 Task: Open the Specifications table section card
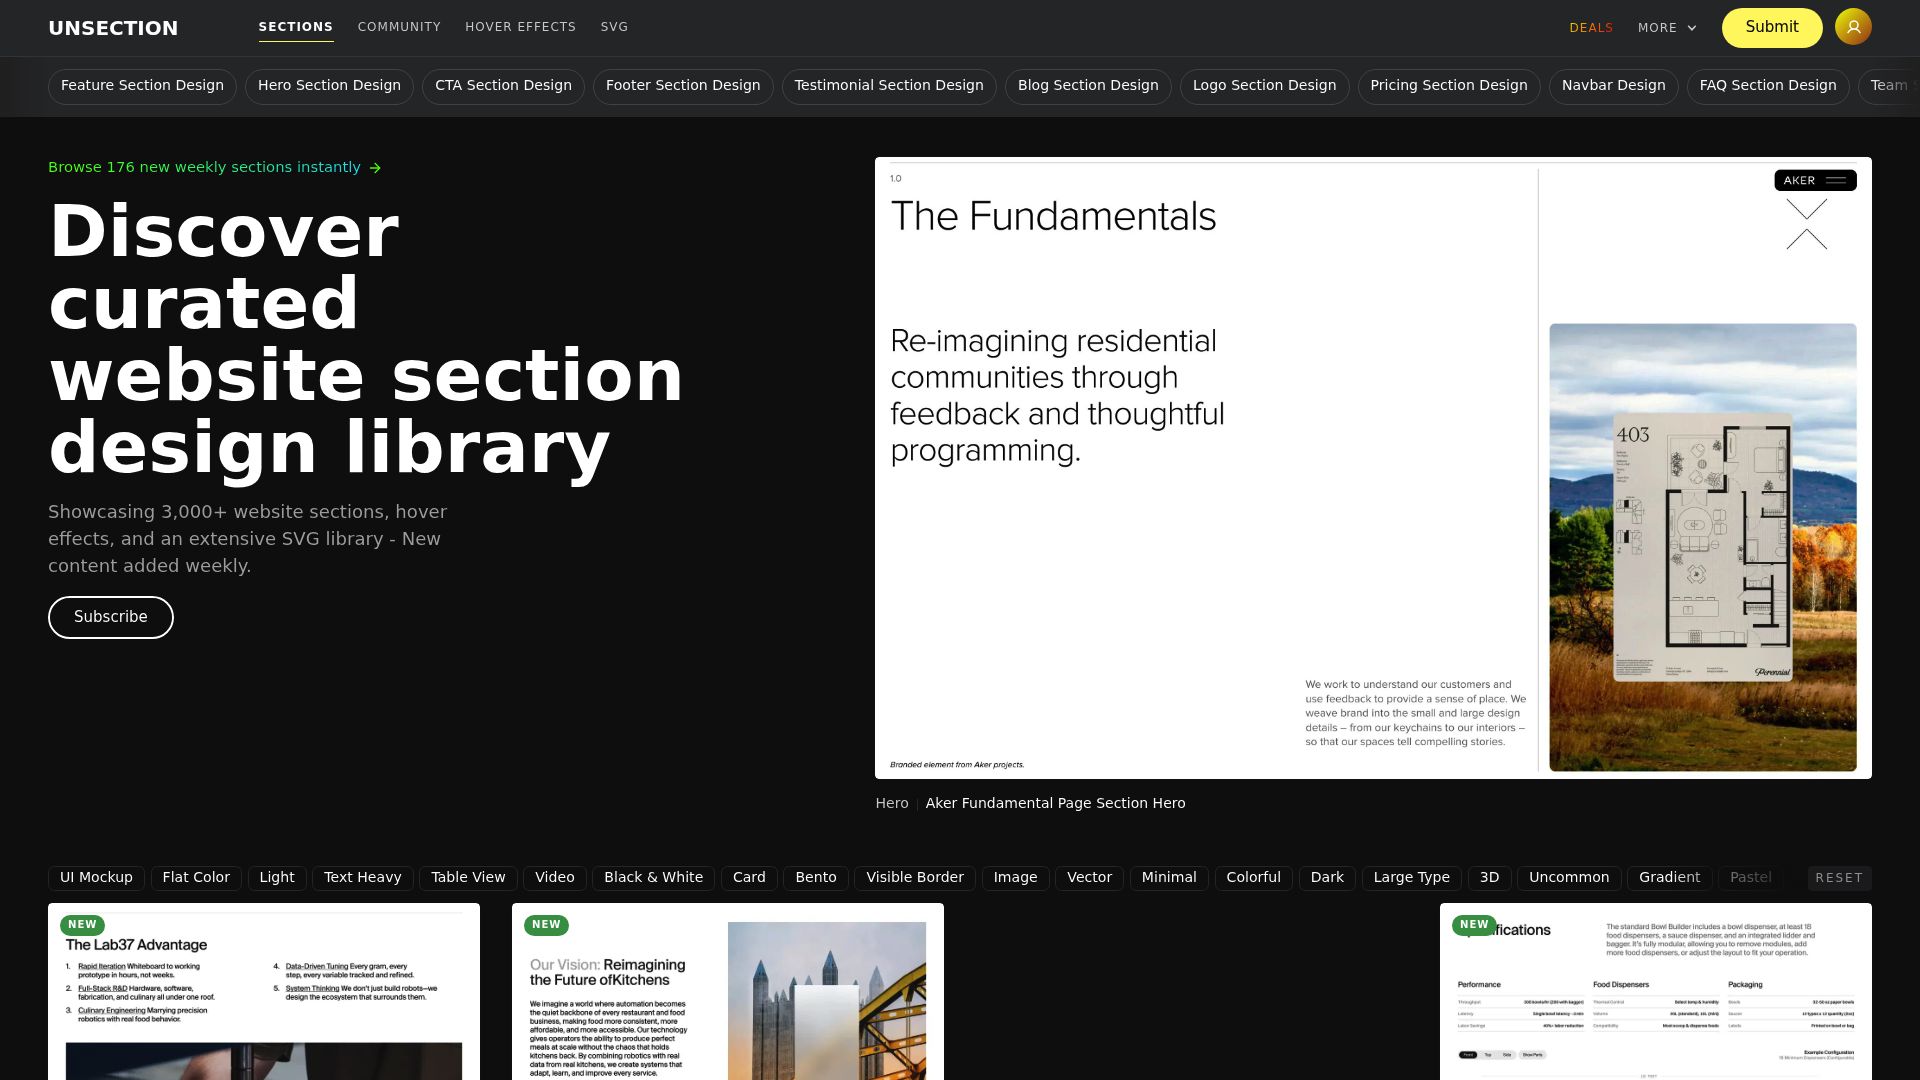pos(1656,992)
